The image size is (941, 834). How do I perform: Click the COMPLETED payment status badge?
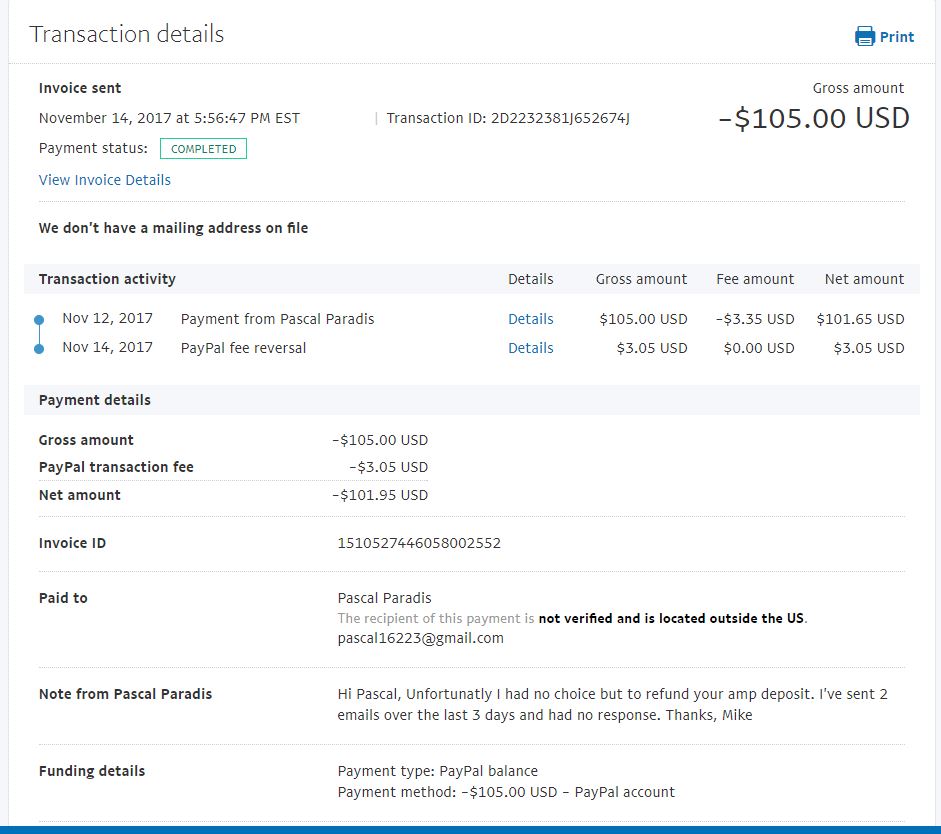[x=203, y=149]
